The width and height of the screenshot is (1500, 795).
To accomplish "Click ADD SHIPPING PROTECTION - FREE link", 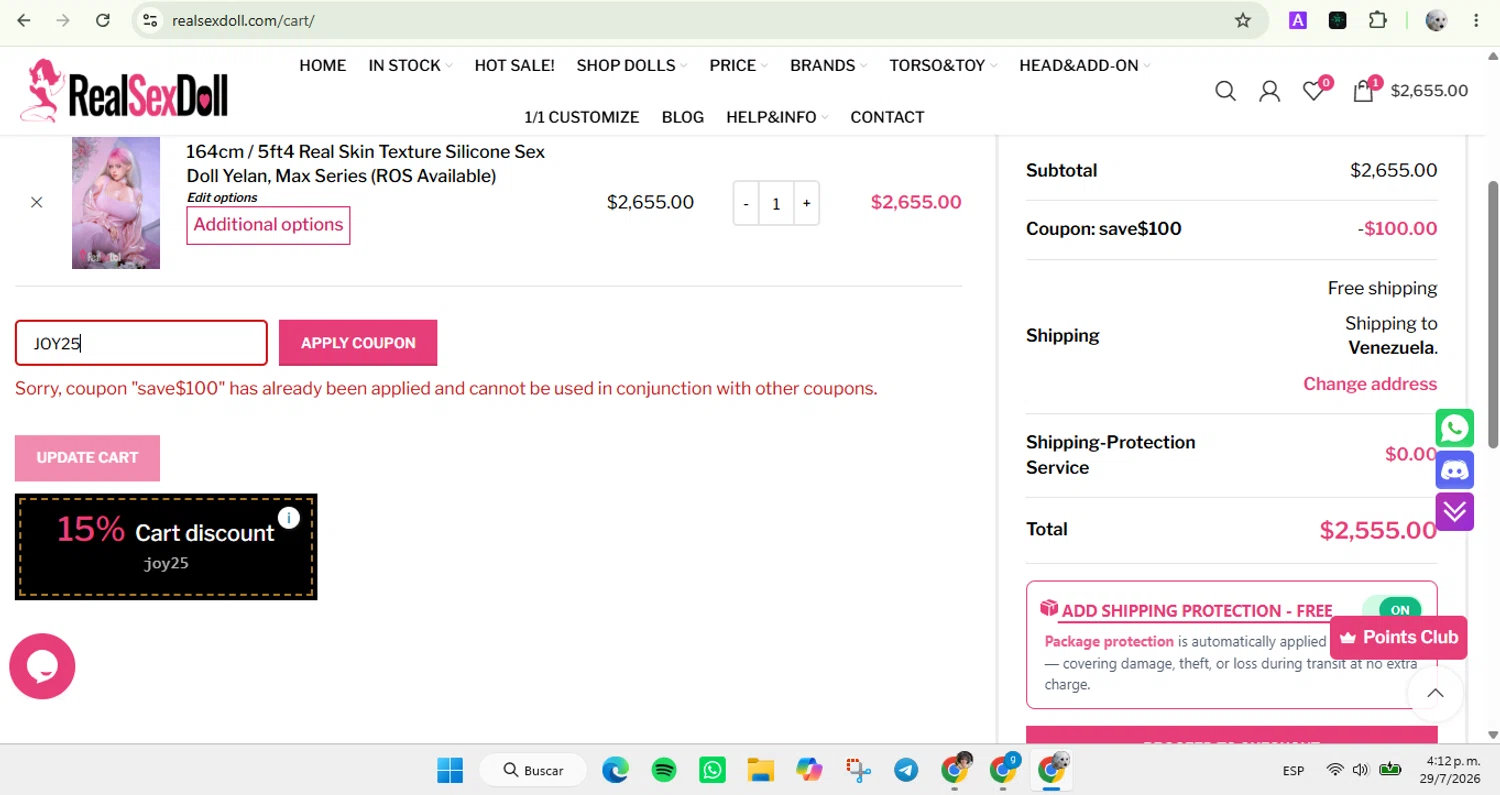I will pos(1197,611).
